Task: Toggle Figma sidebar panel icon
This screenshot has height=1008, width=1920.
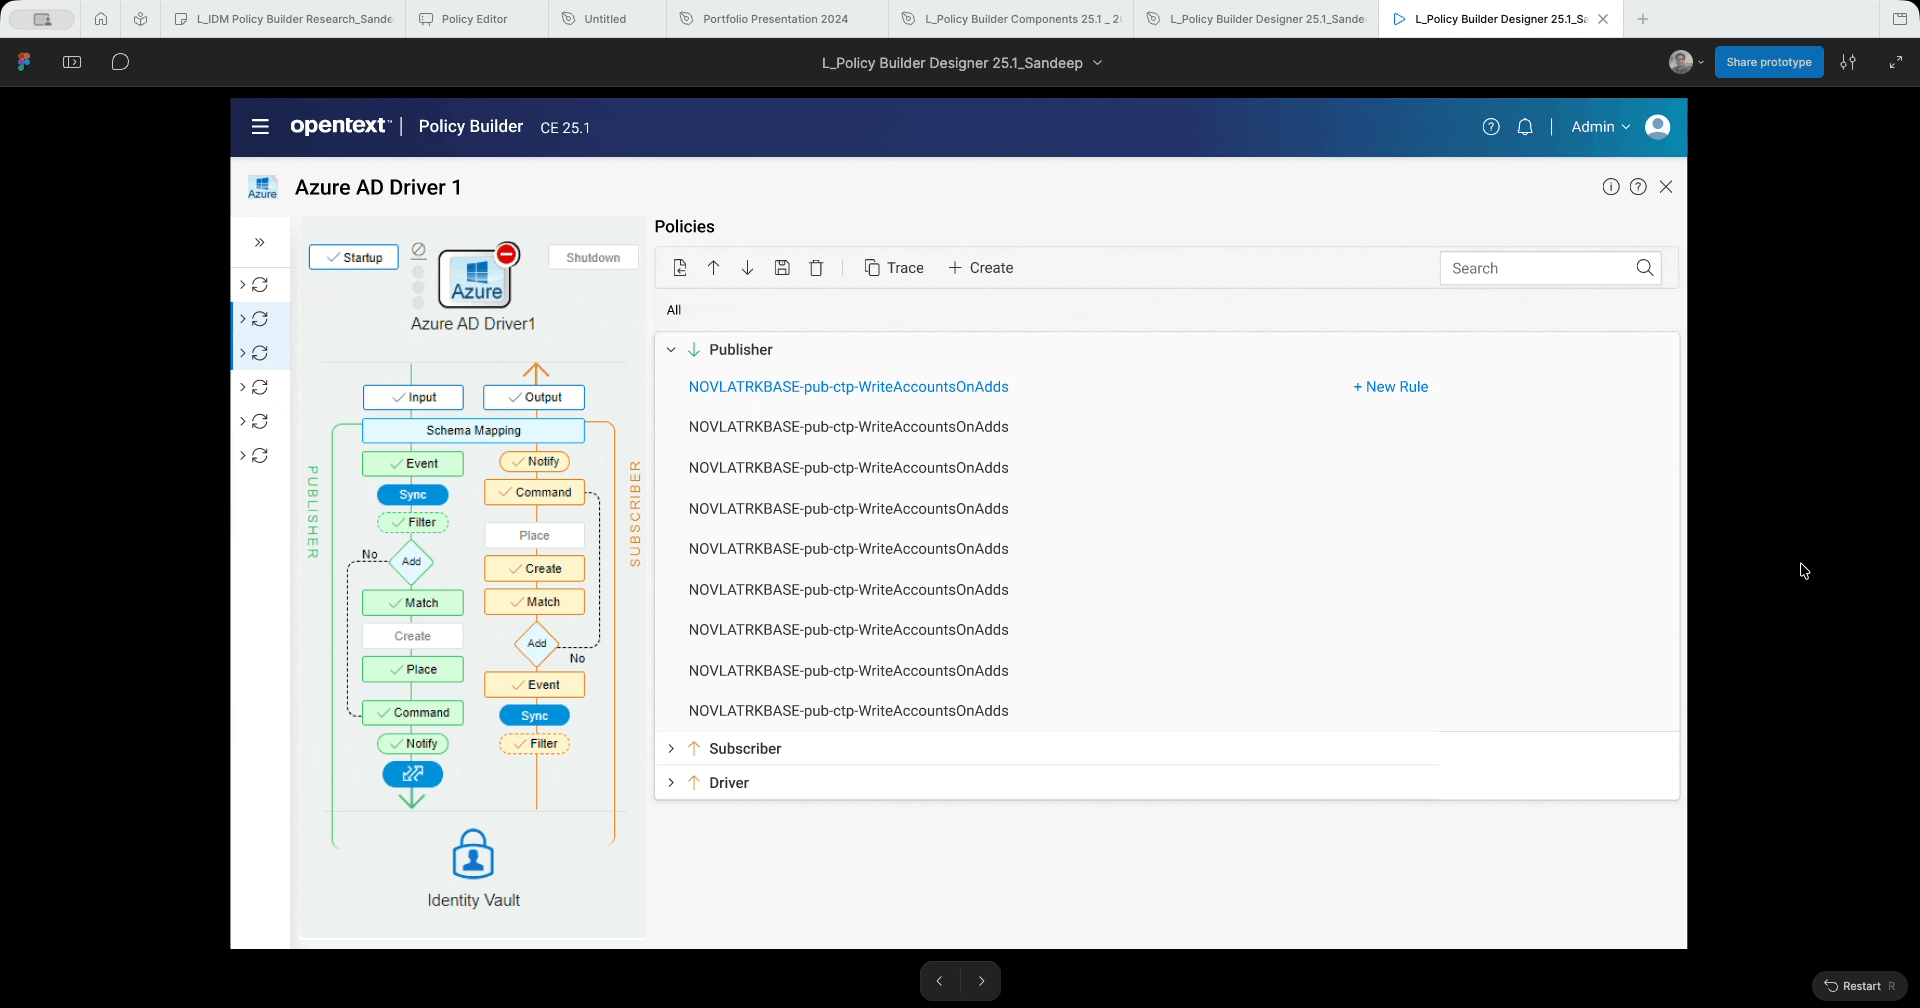Action: [x=72, y=62]
